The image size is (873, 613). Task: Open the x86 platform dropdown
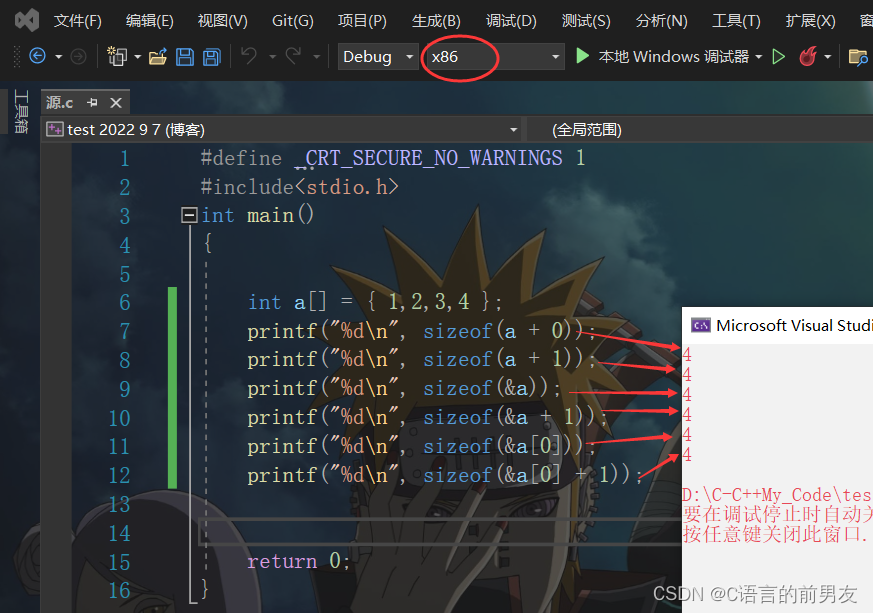(x=494, y=57)
